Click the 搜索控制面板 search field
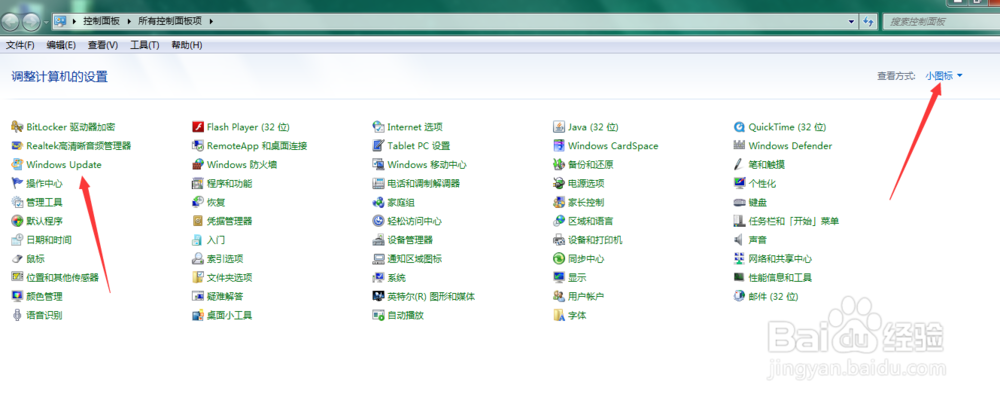1000x403 pixels. coord(940,21)
